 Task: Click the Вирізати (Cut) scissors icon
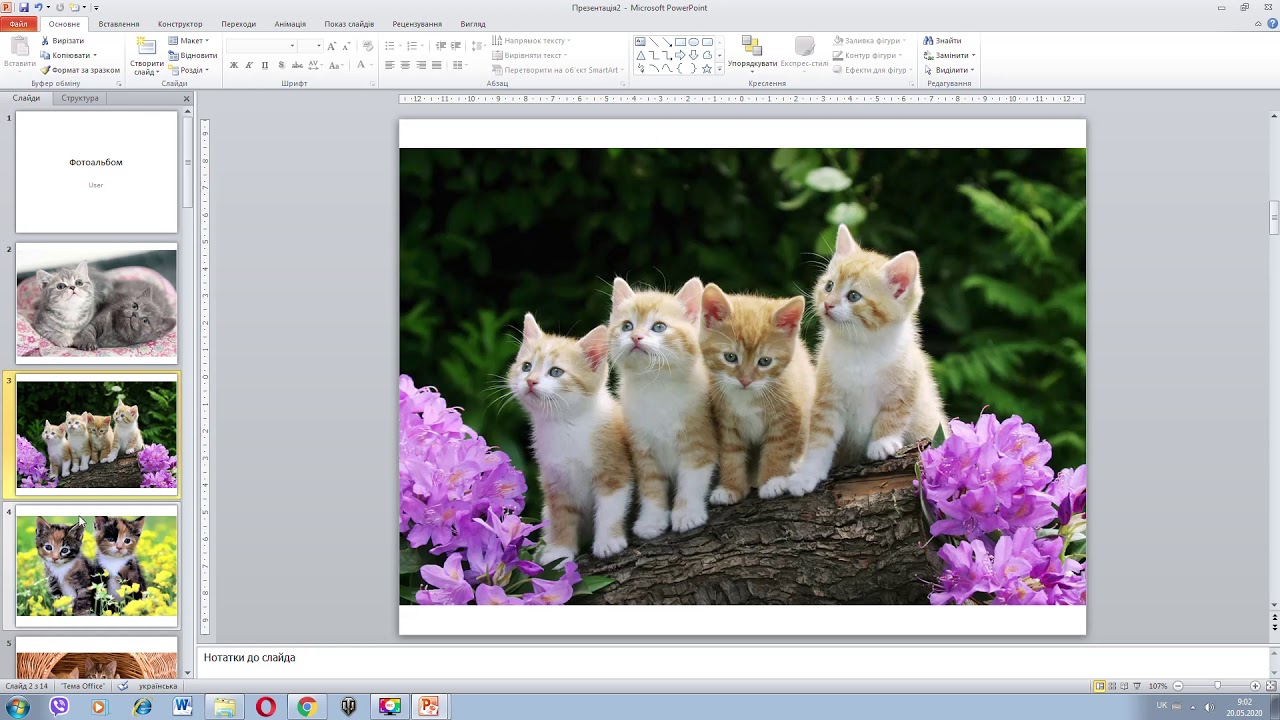pos(46,41)
